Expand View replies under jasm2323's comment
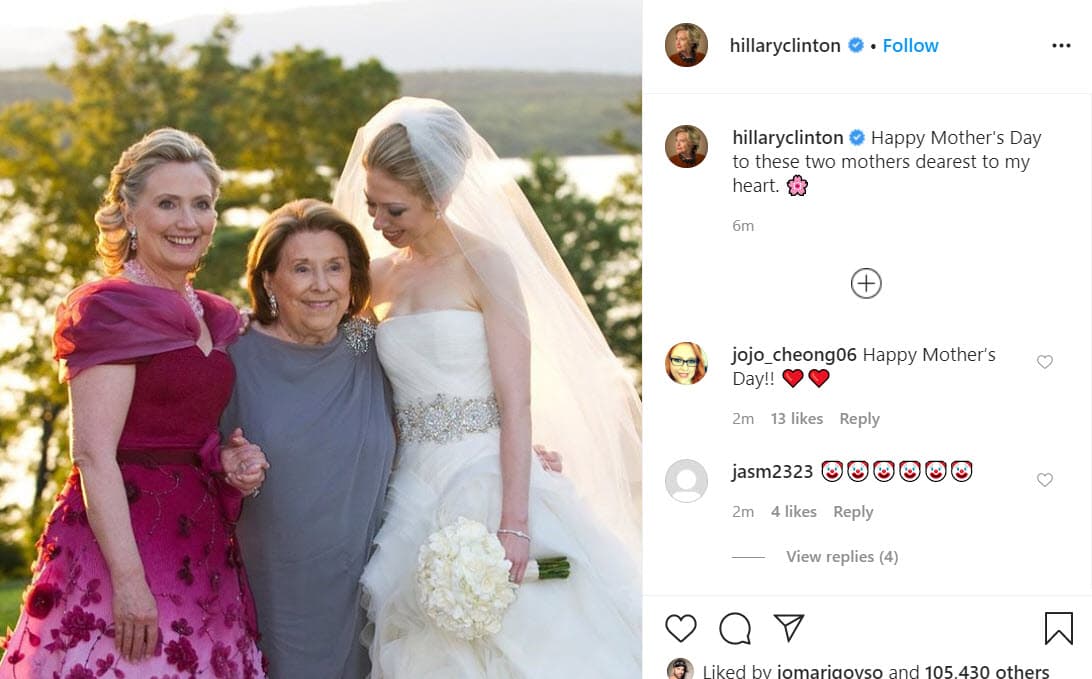 coord(841,556)
